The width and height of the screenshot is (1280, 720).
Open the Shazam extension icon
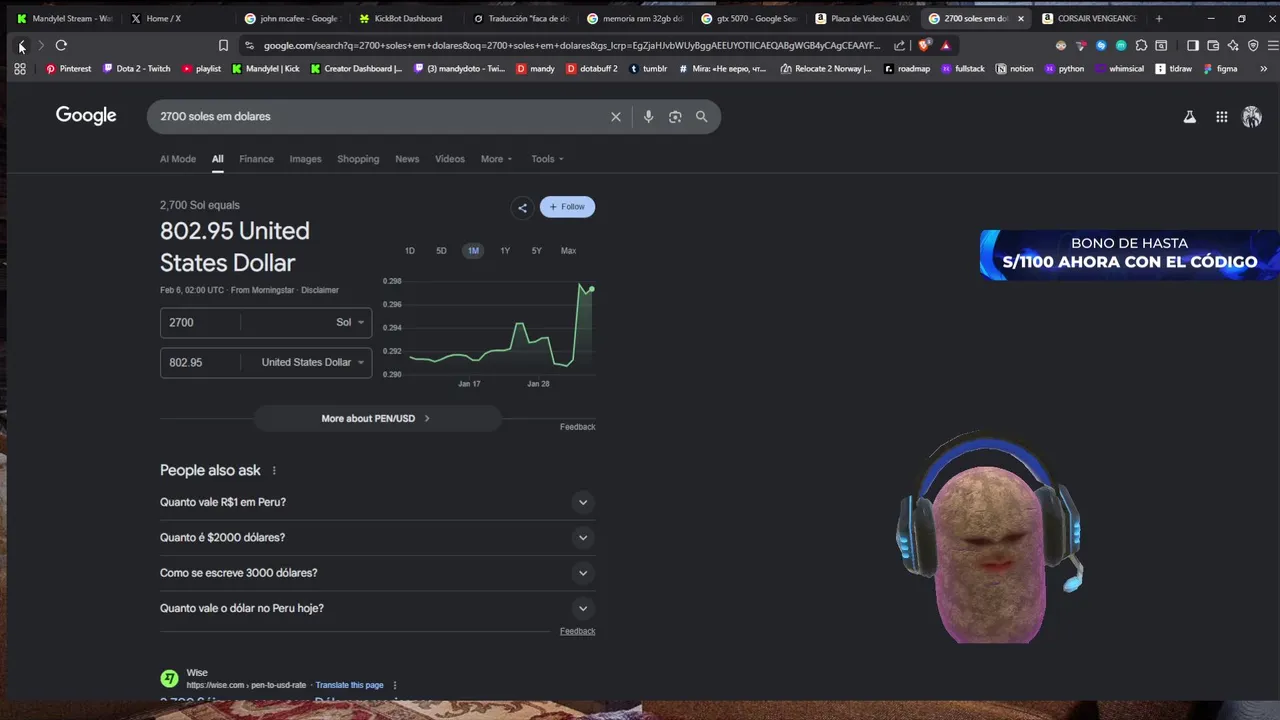click(x=1101, y=45)
